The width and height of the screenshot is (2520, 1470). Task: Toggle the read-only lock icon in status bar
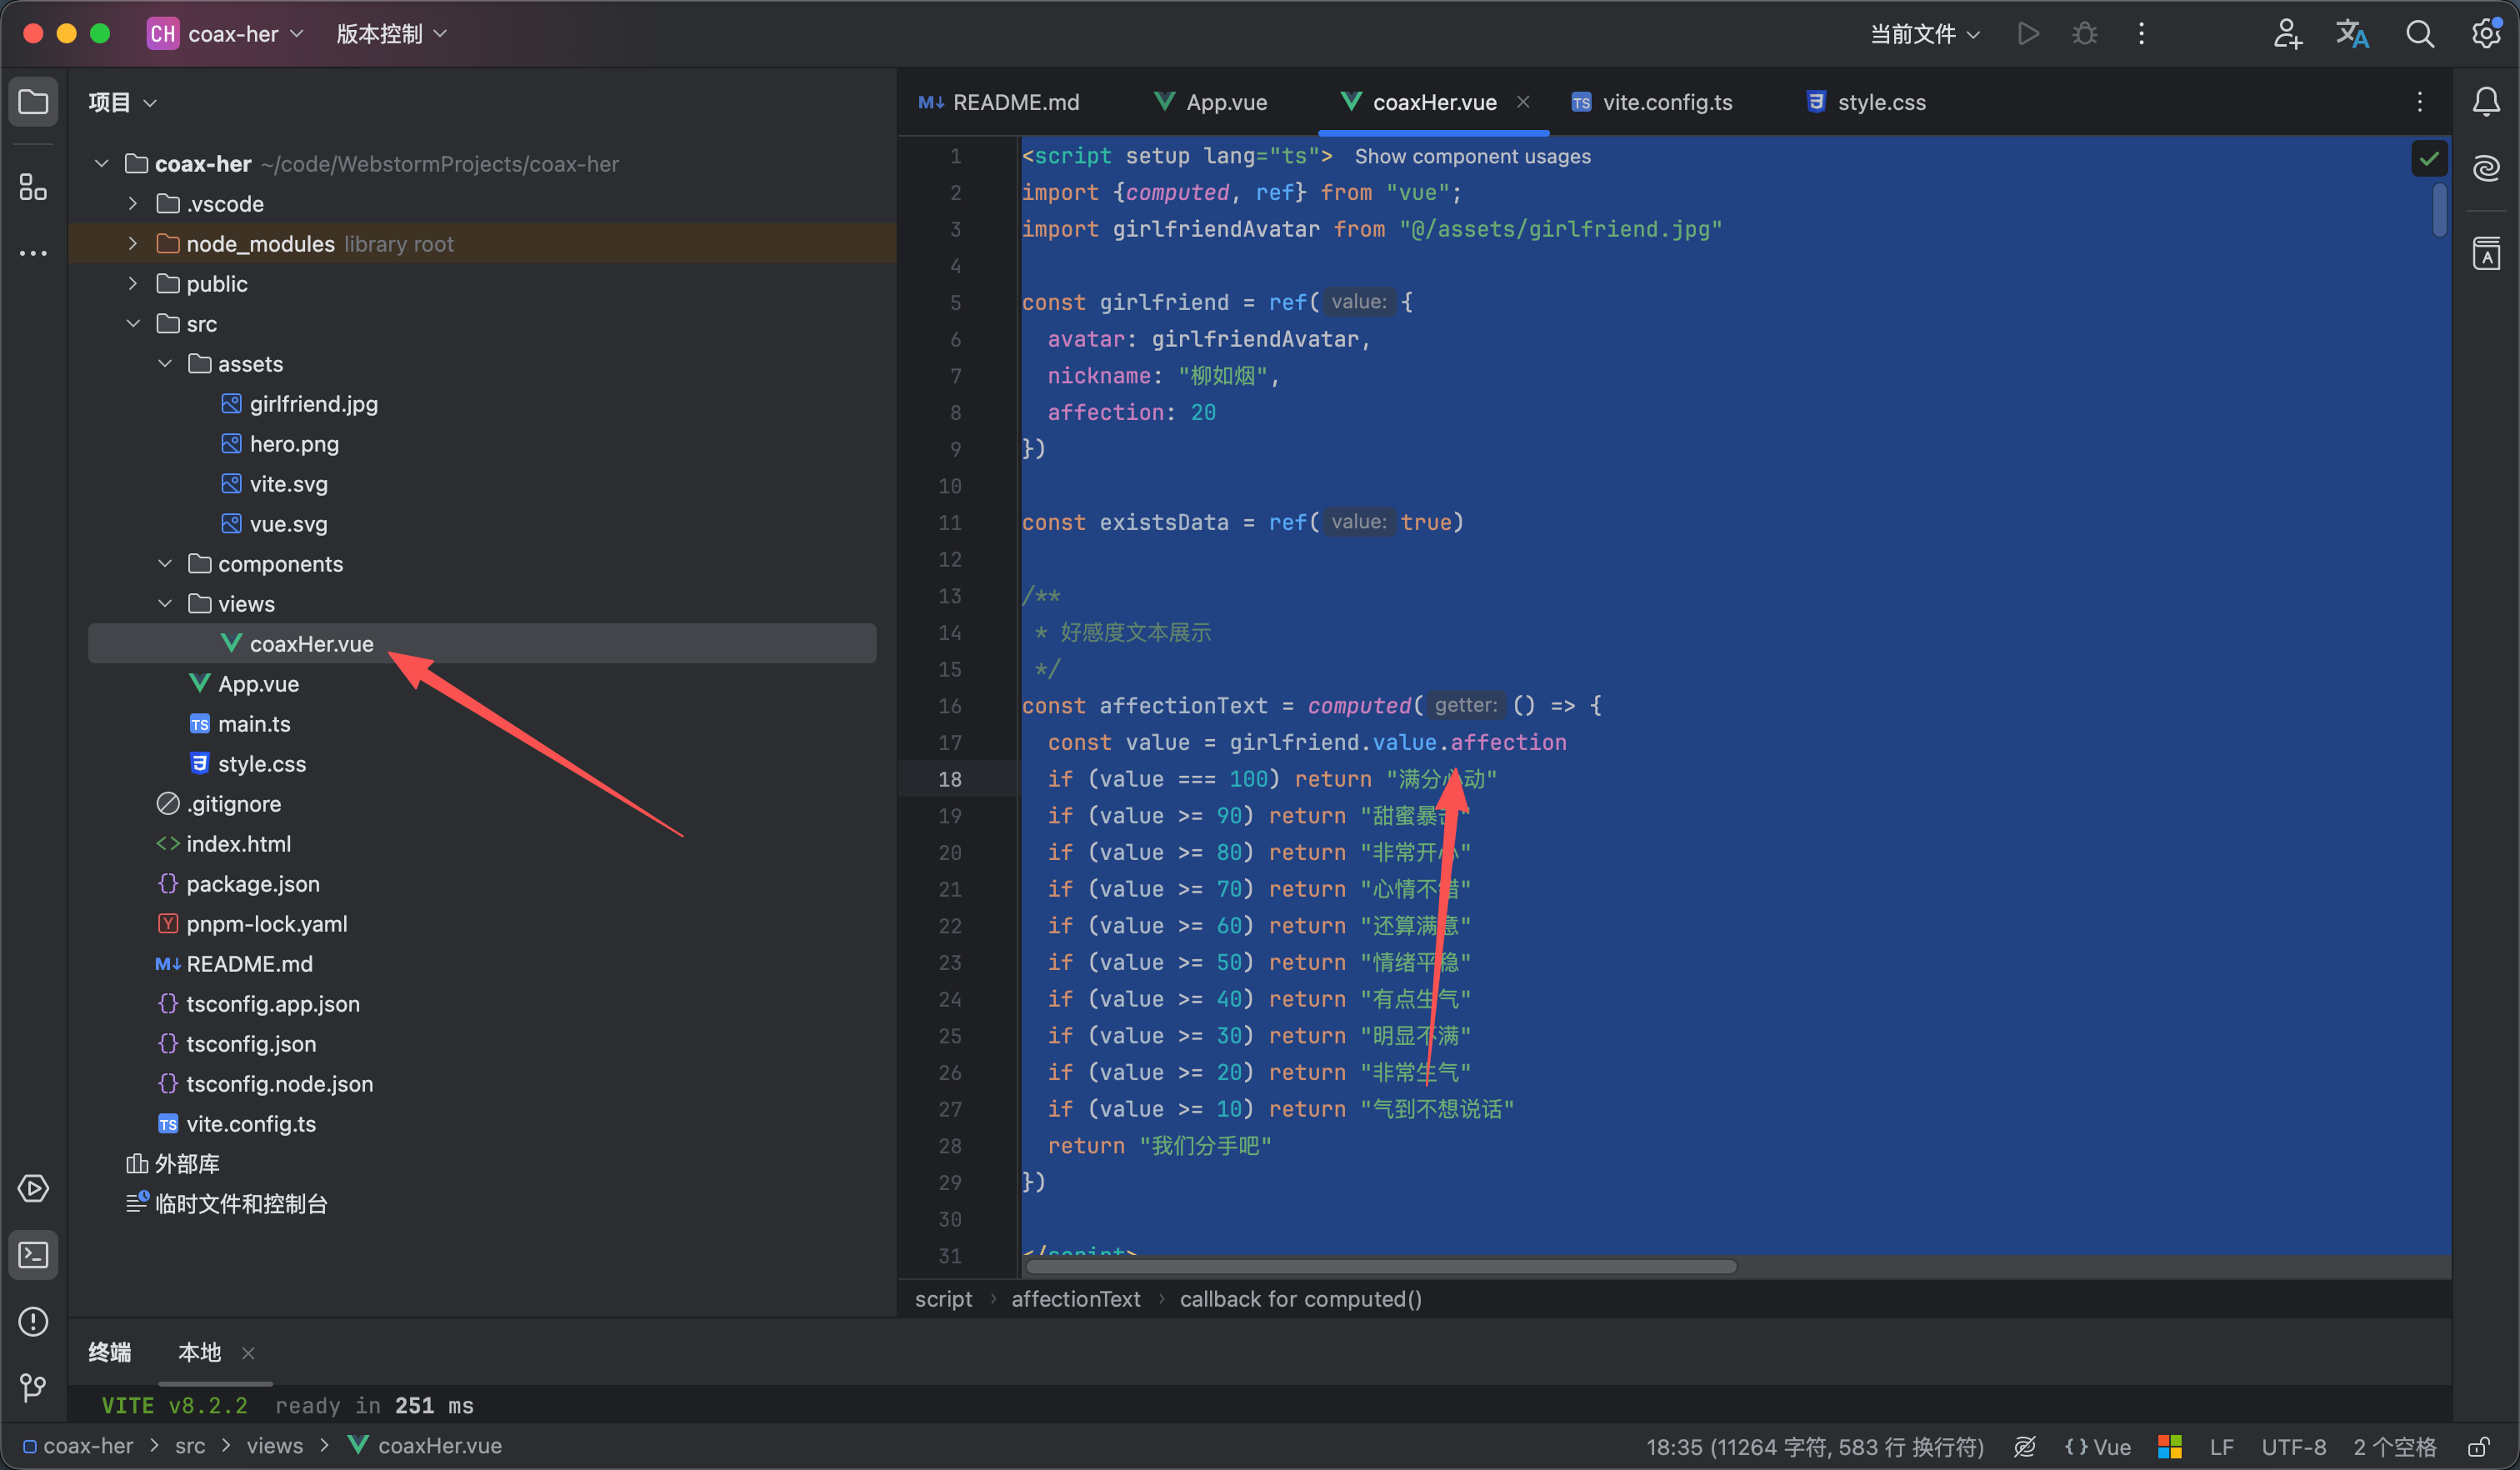point(2478,1447)
